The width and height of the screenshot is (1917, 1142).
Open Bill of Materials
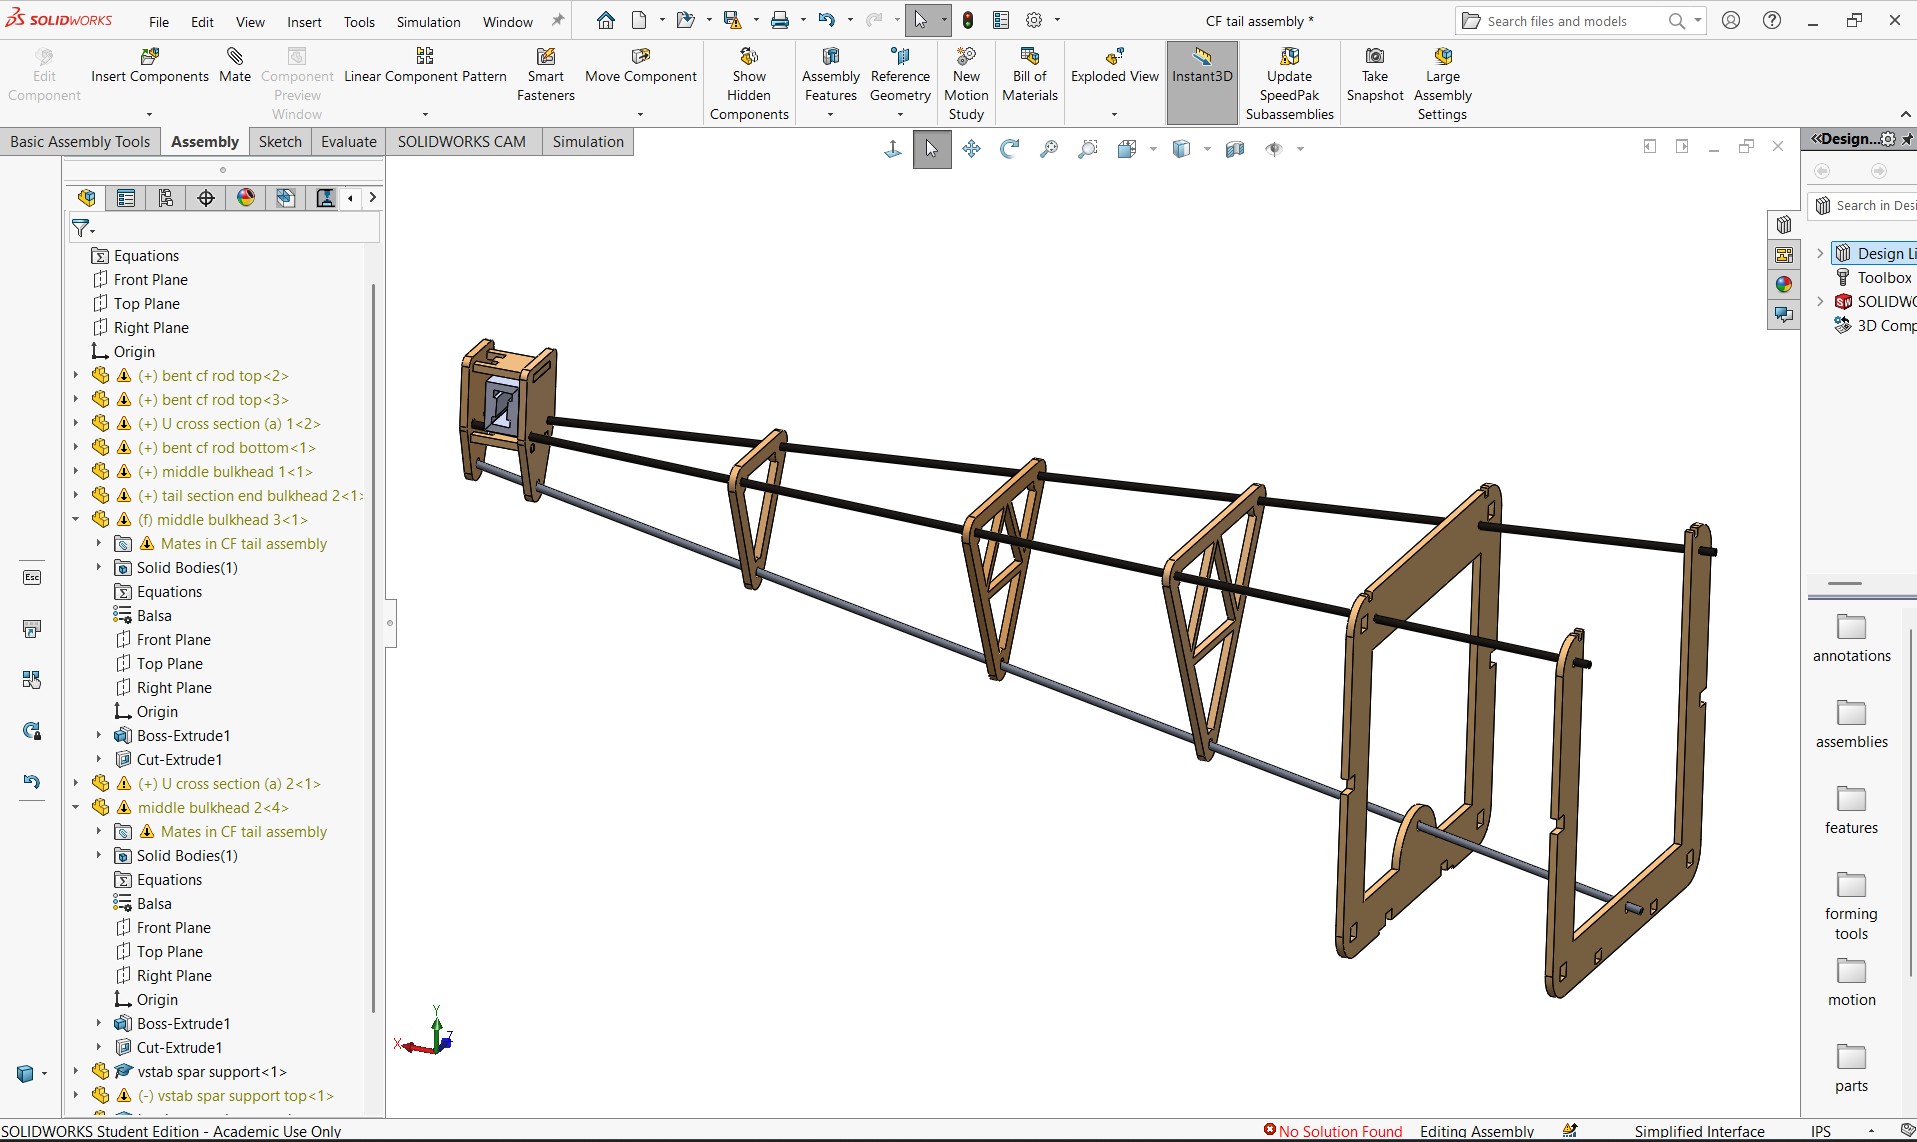coord(1030,74)
